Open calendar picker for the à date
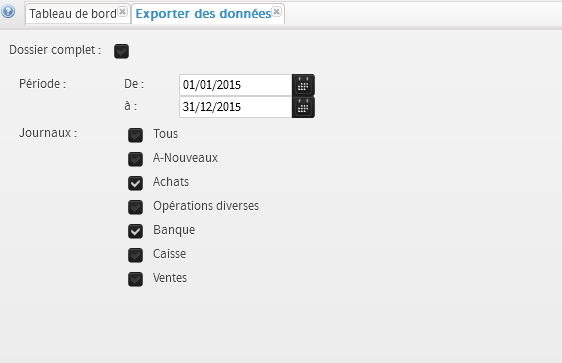This screenshot has height=363, width=562. (x=303, y=107)
